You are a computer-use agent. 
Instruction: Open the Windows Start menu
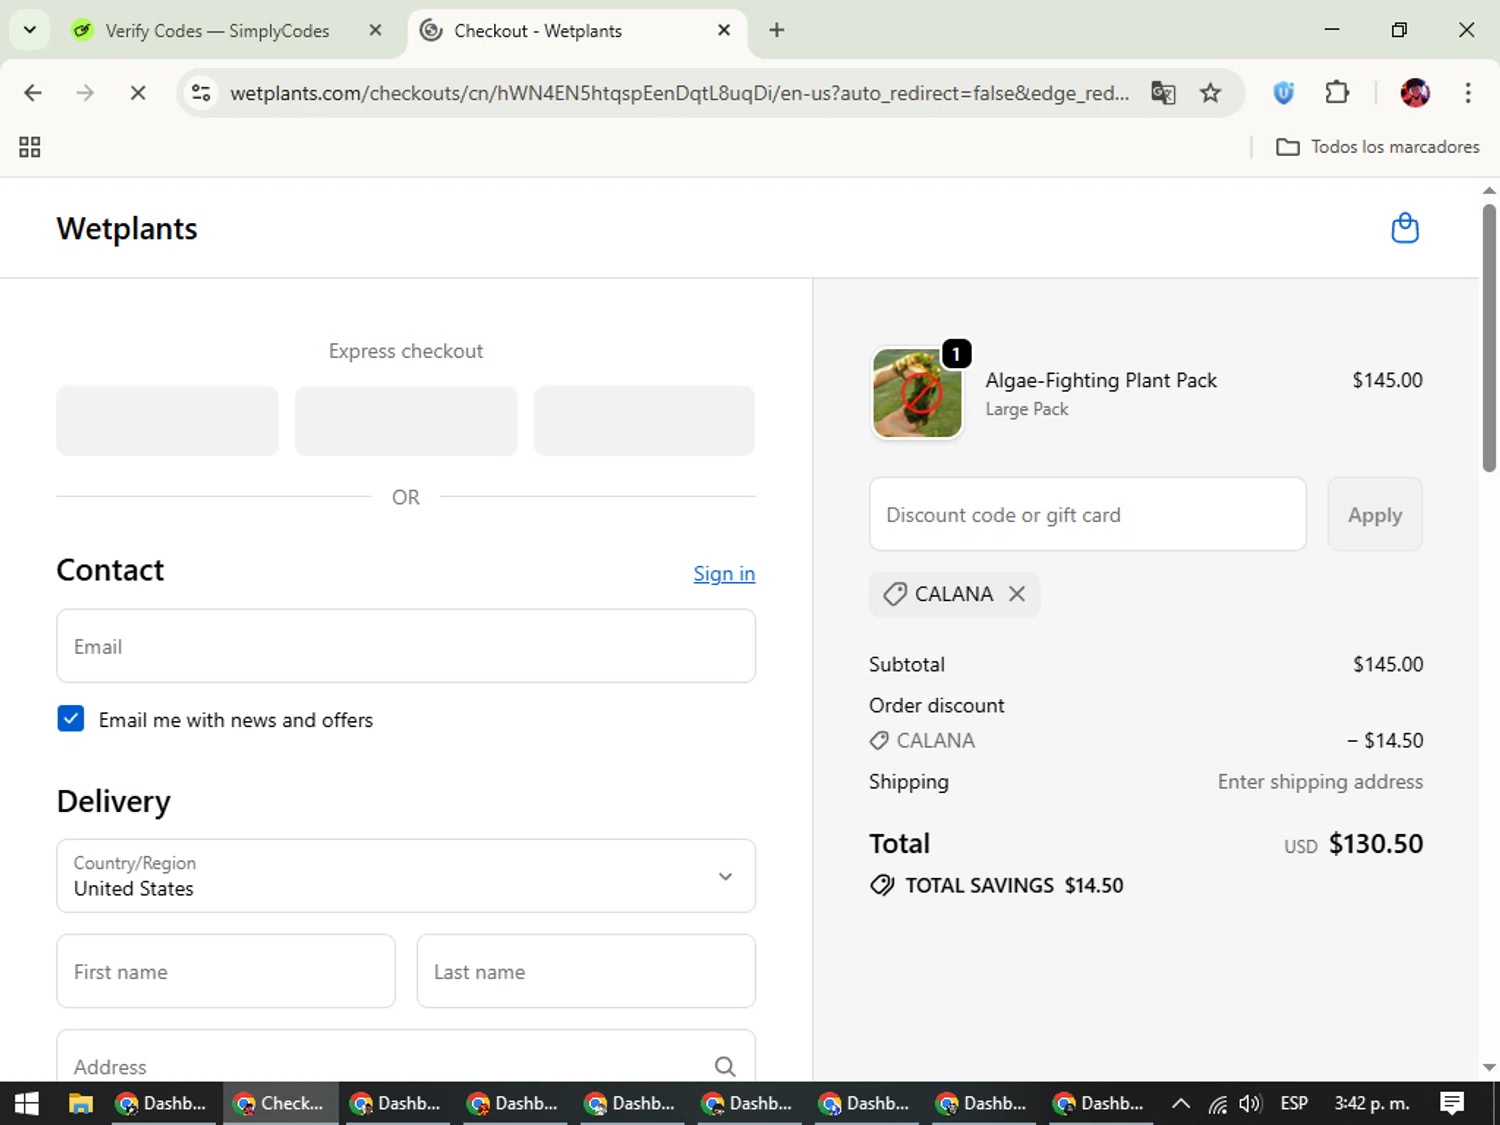27,1104
